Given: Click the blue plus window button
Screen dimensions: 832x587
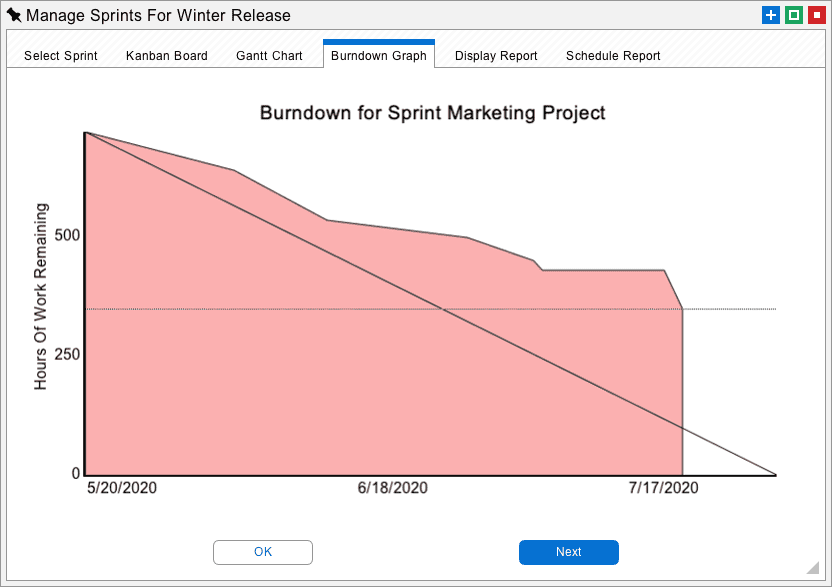Looking at the screenshot, I should [x=770, y=15].
